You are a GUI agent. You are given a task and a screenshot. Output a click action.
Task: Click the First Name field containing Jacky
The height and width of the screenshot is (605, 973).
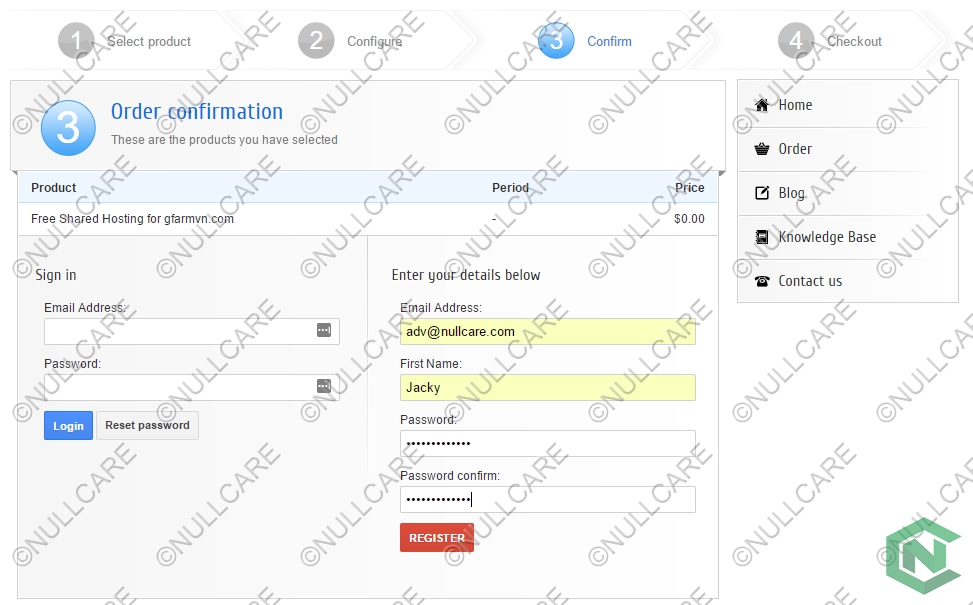[x=547, y=388]
